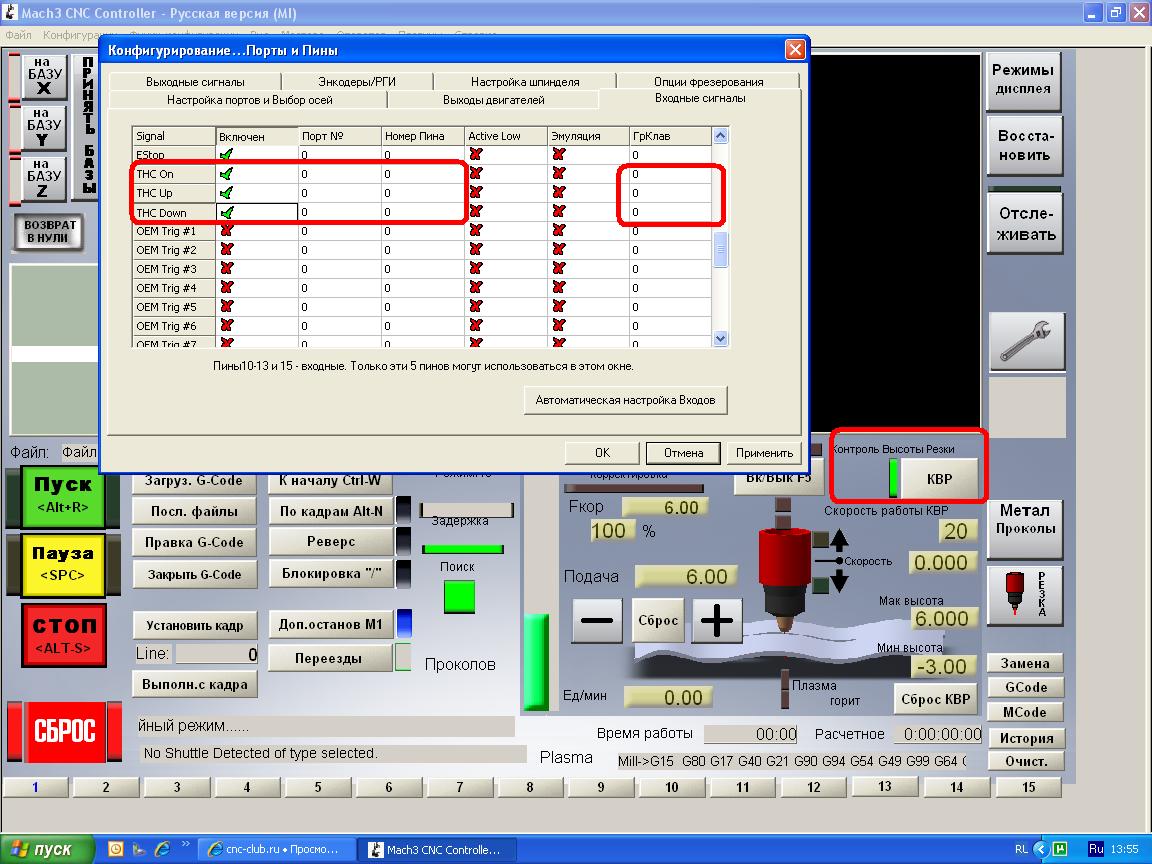The image size is (1152, 864).
Task: Click the signal list scrollbar thumb
Action: click(x=720, y=250)
